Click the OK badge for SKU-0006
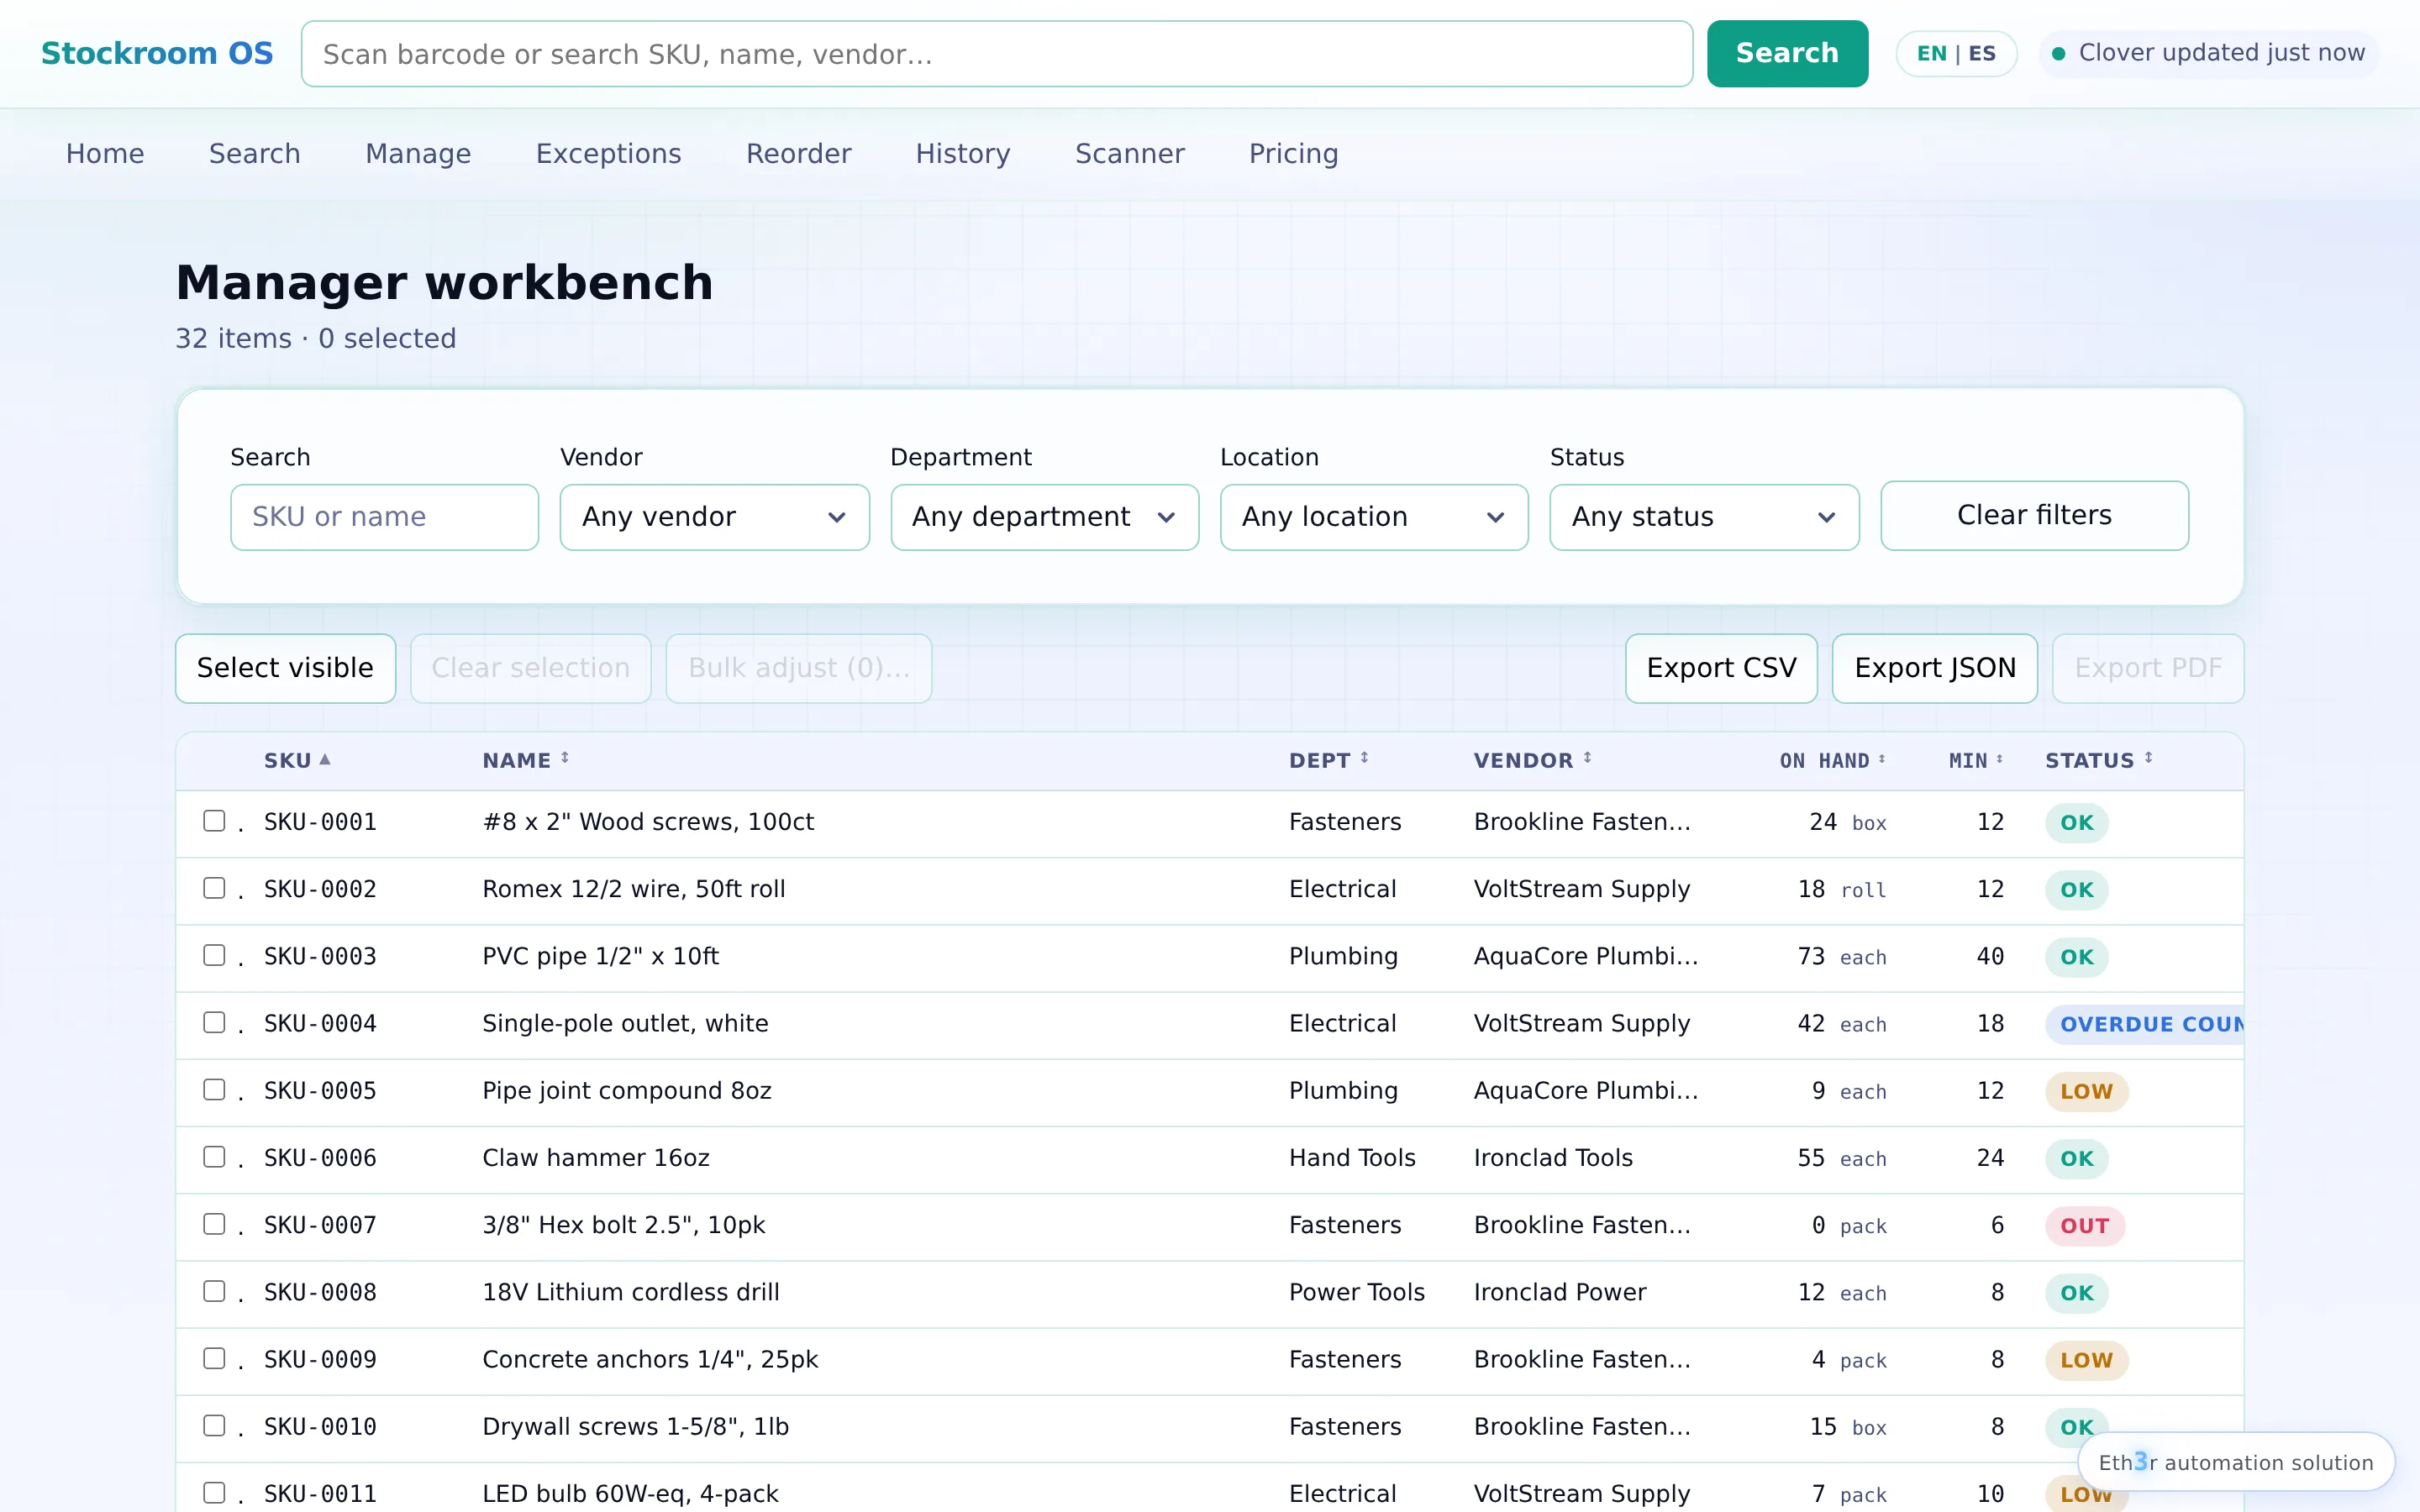This screenshot has height=1512, width=2420. click(2076, 1158)
